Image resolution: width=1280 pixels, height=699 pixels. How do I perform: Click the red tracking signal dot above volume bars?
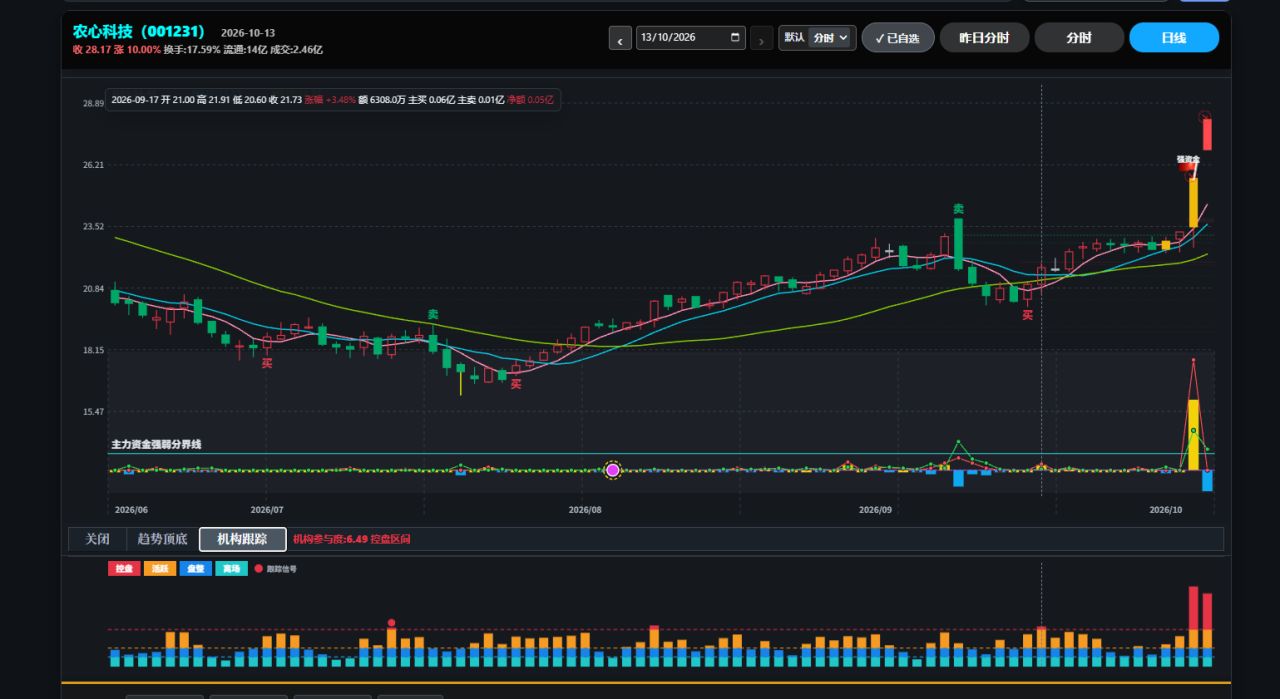coord(391,622)
